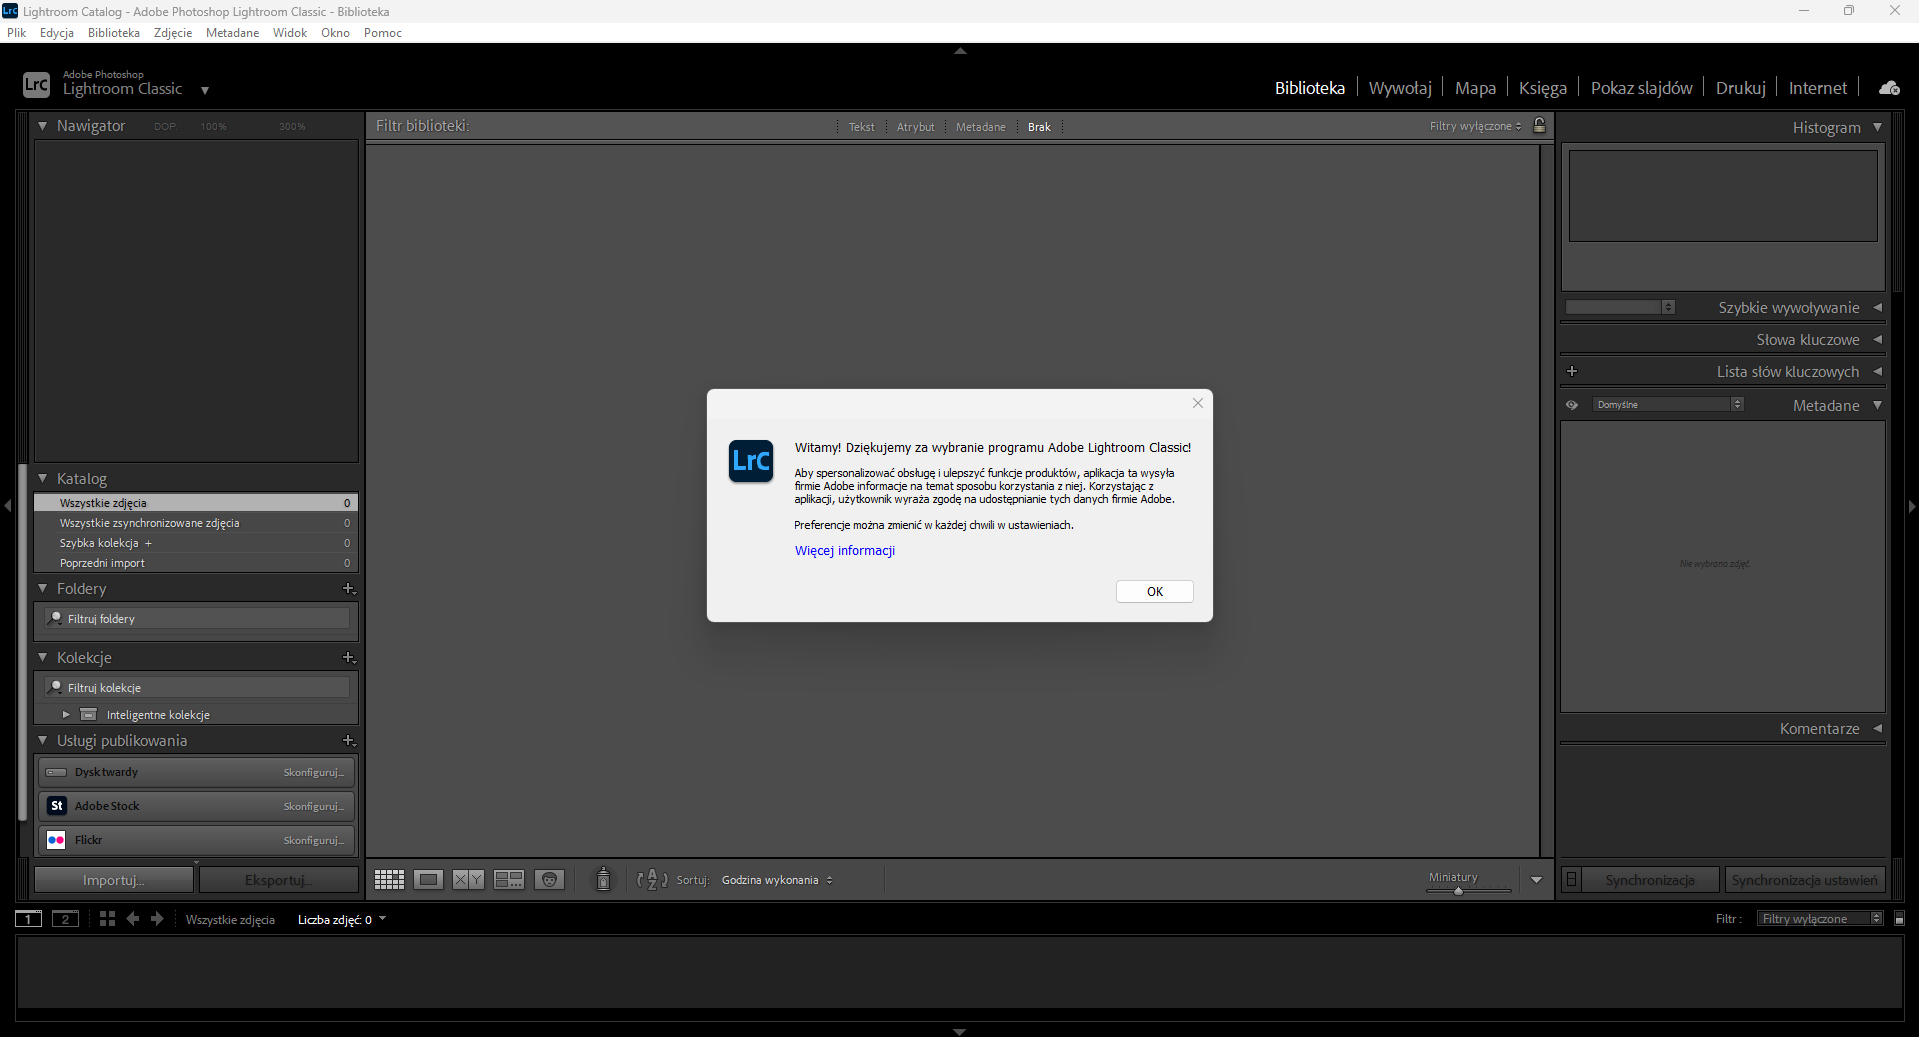Switch to the Wywołaj module
Viewport: 1919px width, 1037px height.
tap(1400, 88)
